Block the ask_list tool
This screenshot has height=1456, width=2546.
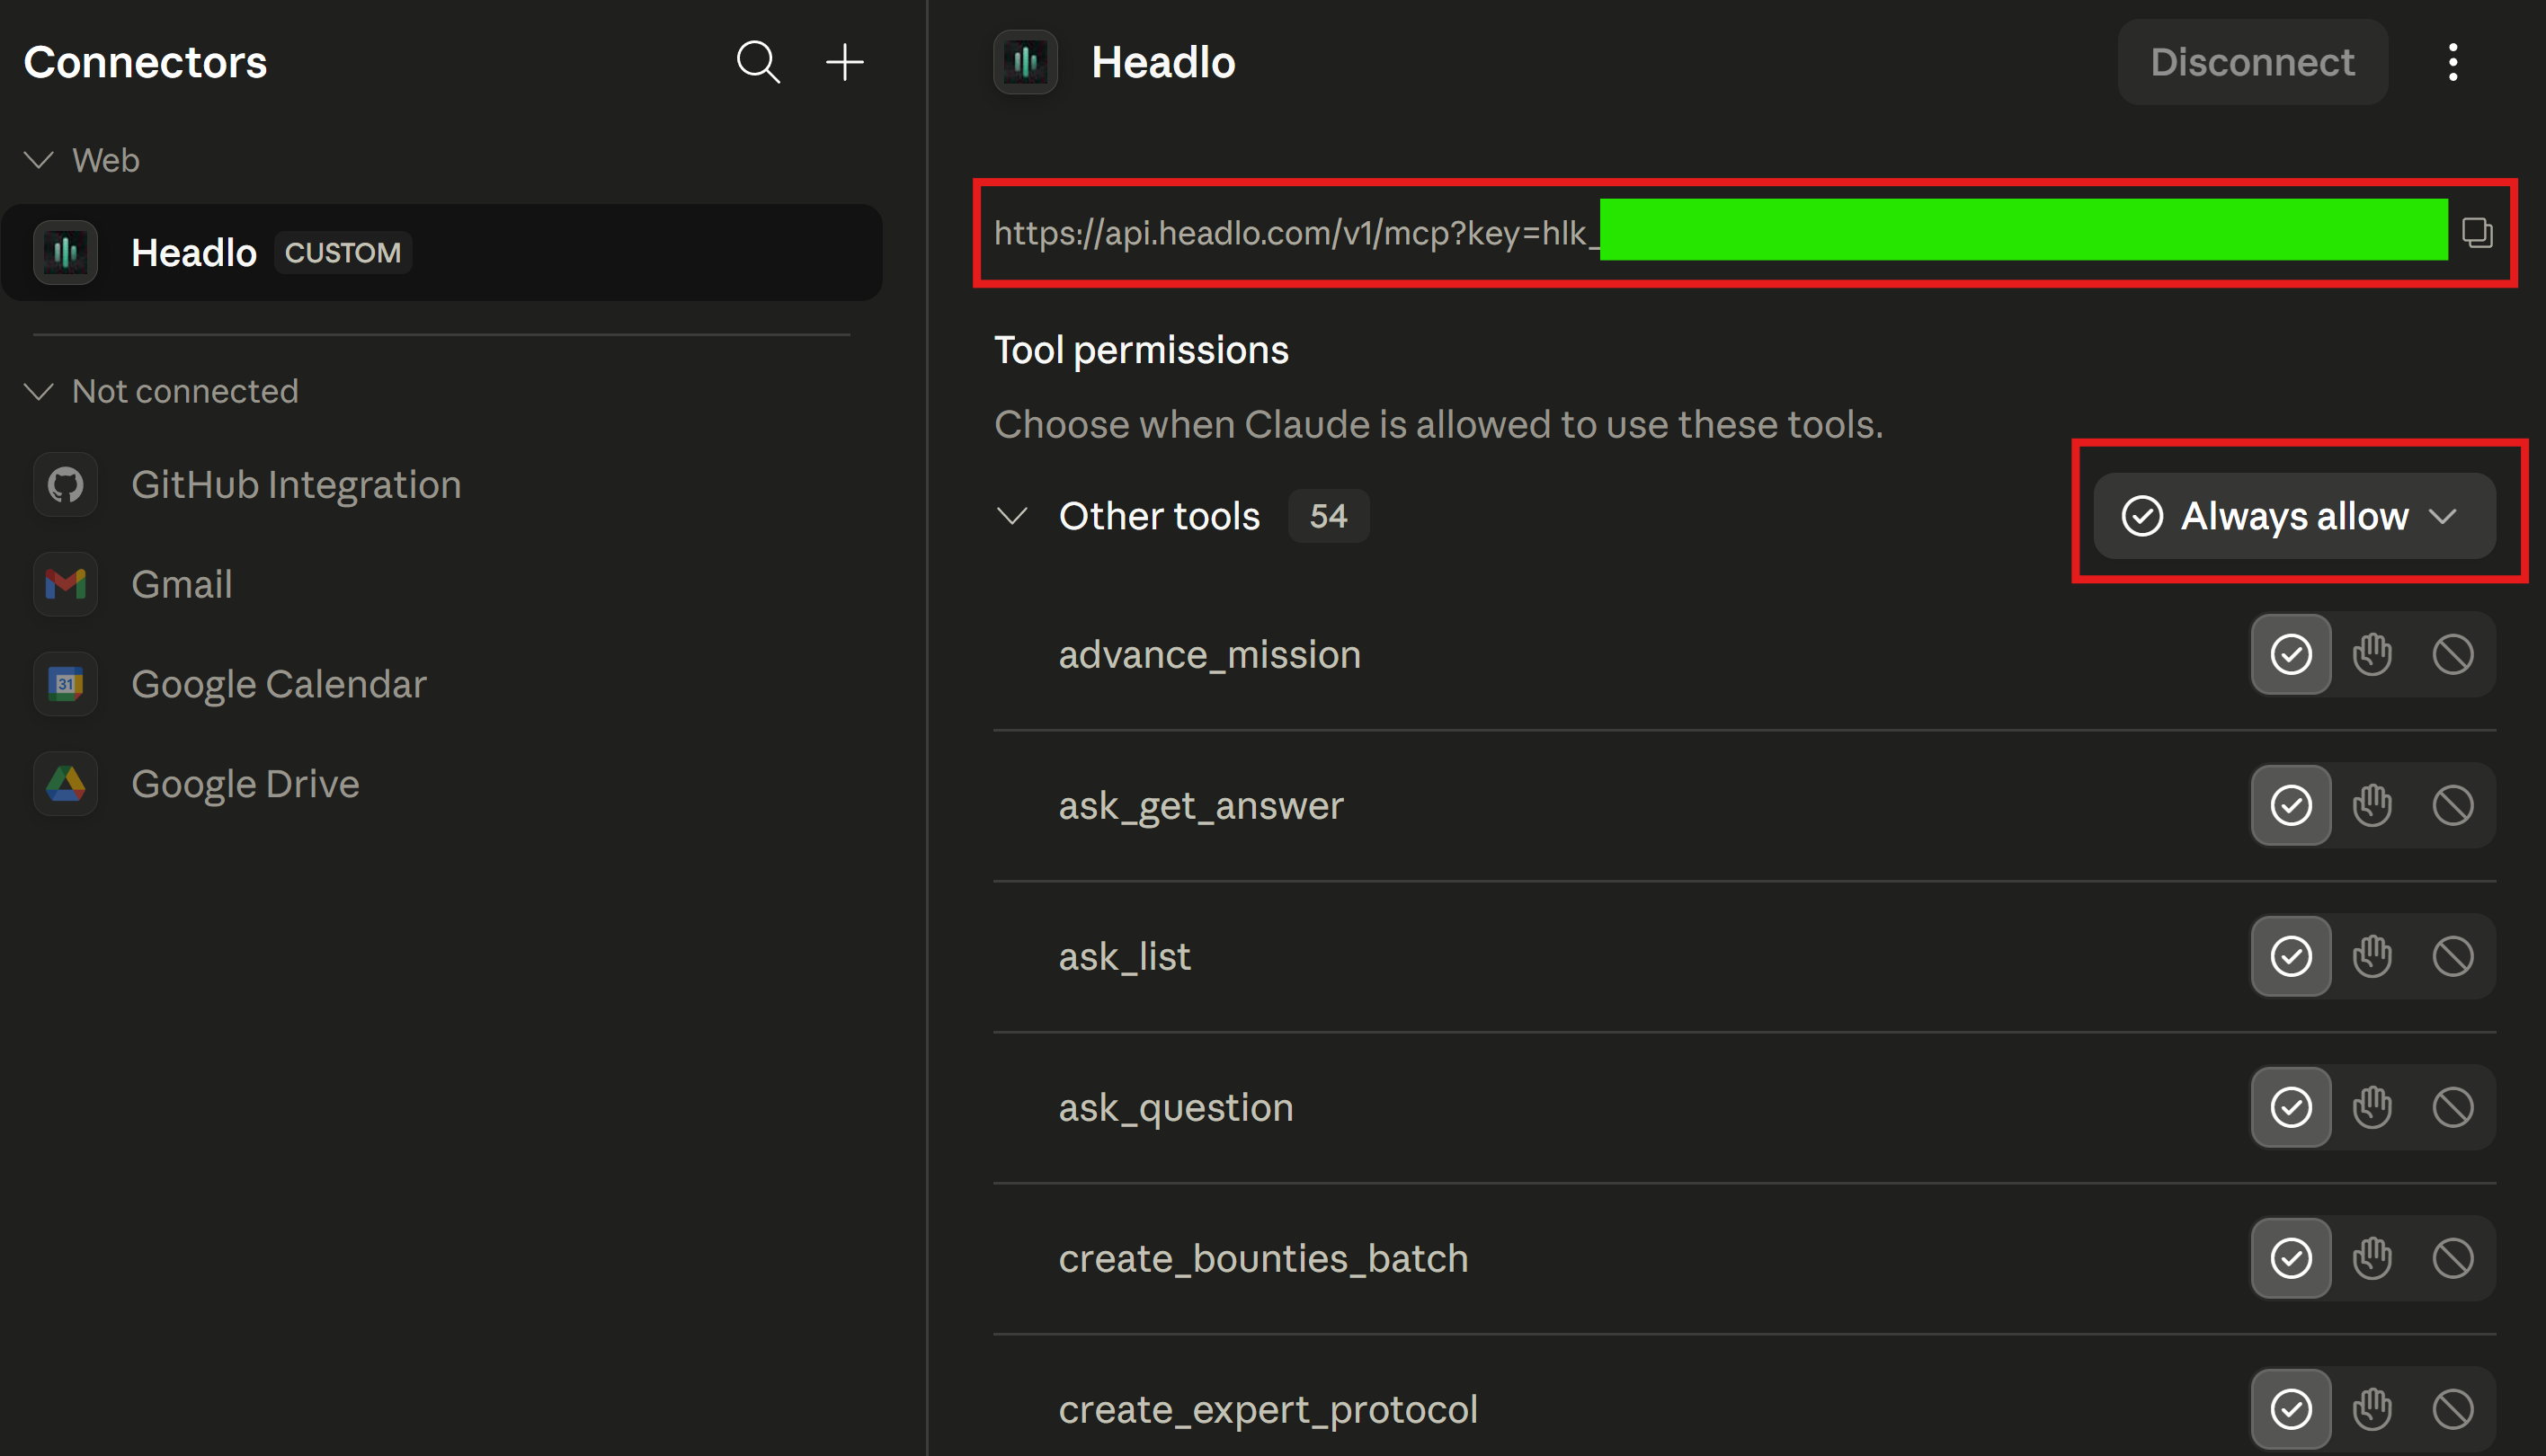(2453, 957)
